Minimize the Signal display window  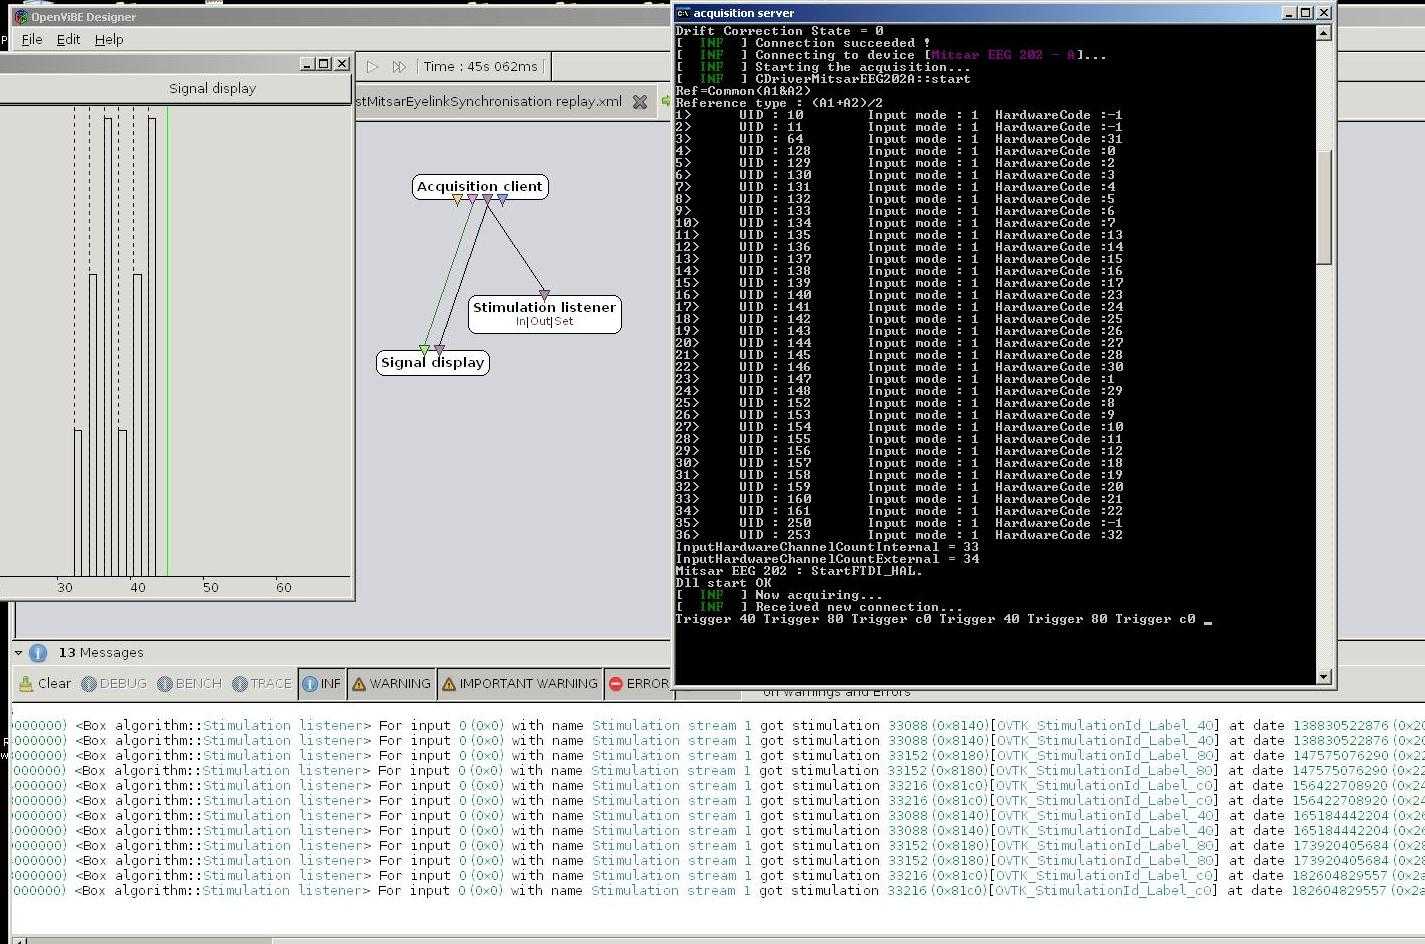[x=307, y=63]
